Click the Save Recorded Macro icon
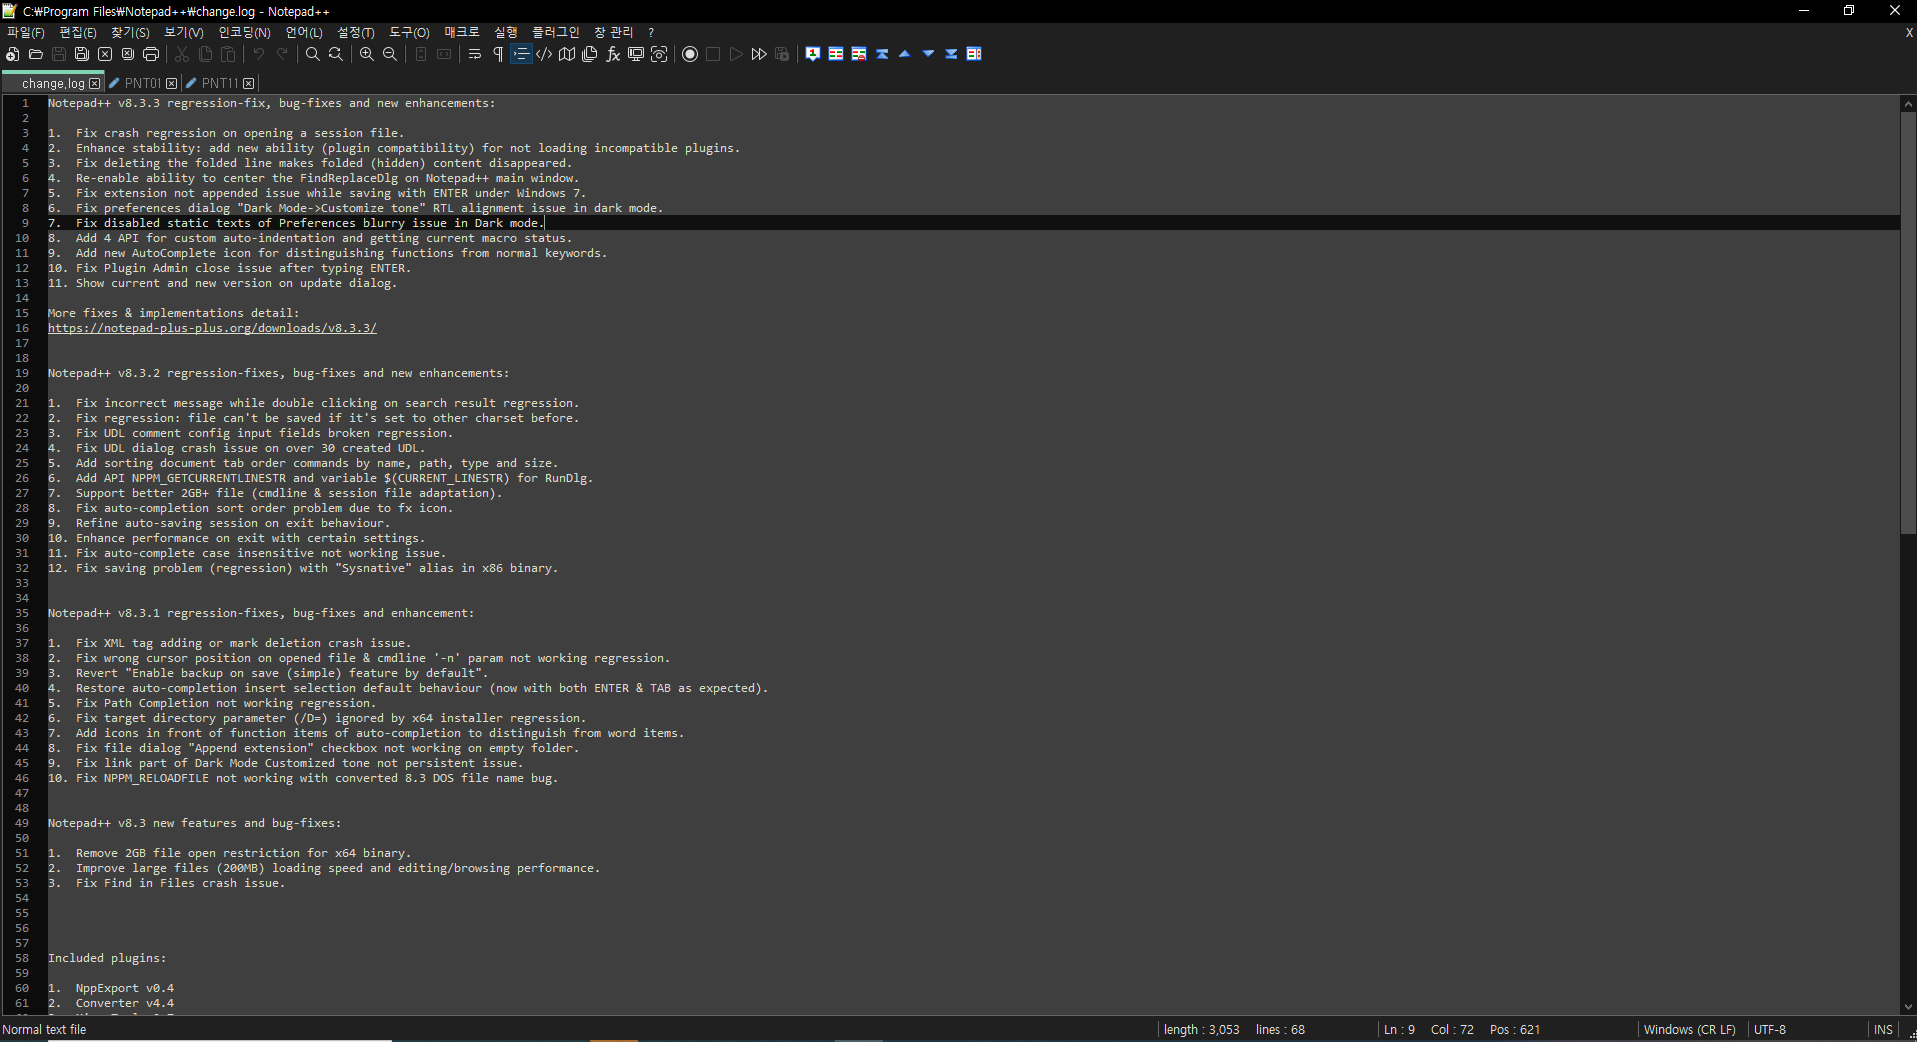Screen dimensions: 1917x1042 coord(782,54)
